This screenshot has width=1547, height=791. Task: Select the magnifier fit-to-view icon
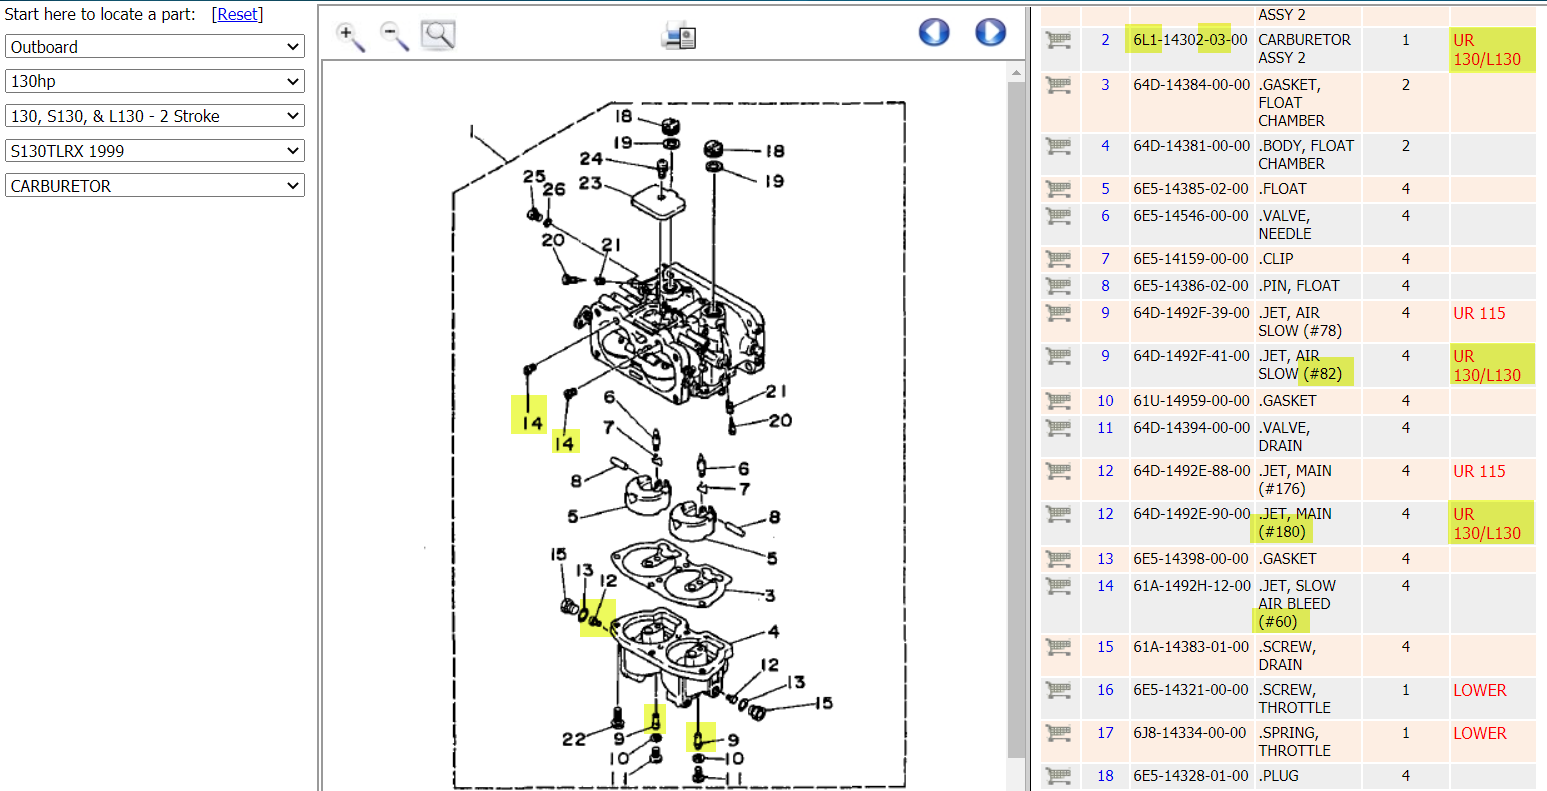point(438,35)
